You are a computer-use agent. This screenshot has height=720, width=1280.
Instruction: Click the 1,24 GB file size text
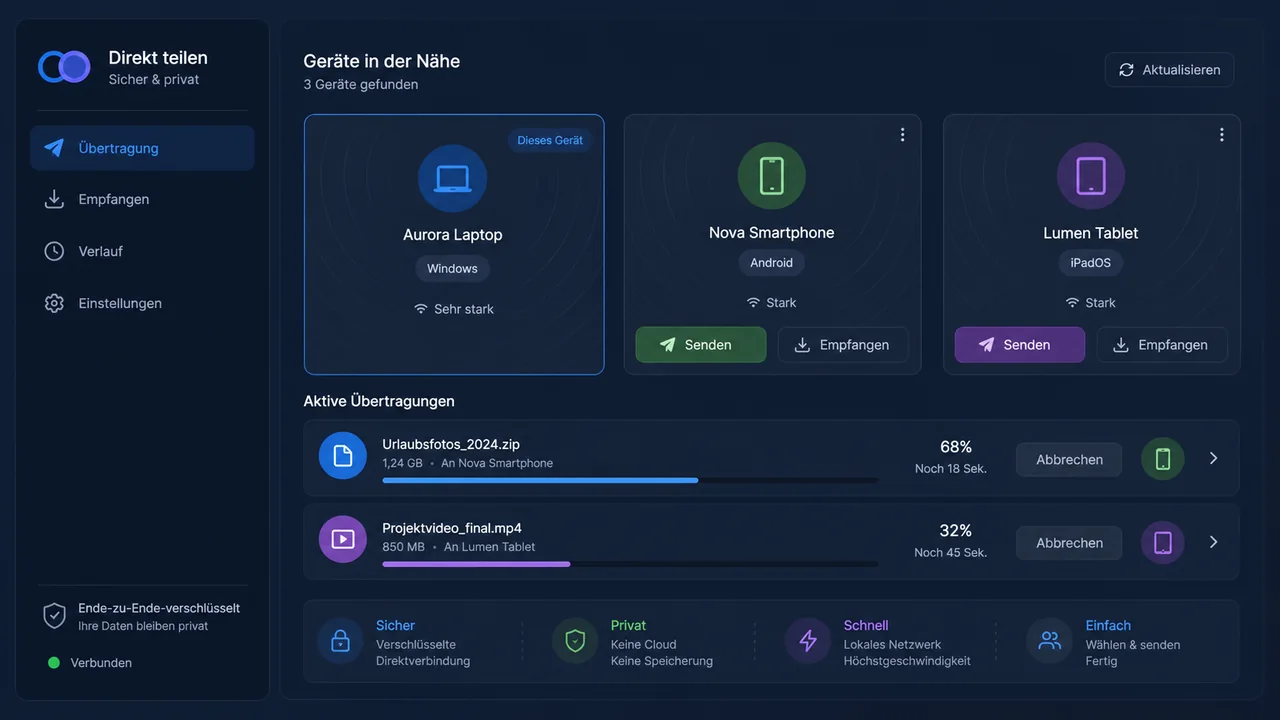pyautogui.click(x=402, y=464)
